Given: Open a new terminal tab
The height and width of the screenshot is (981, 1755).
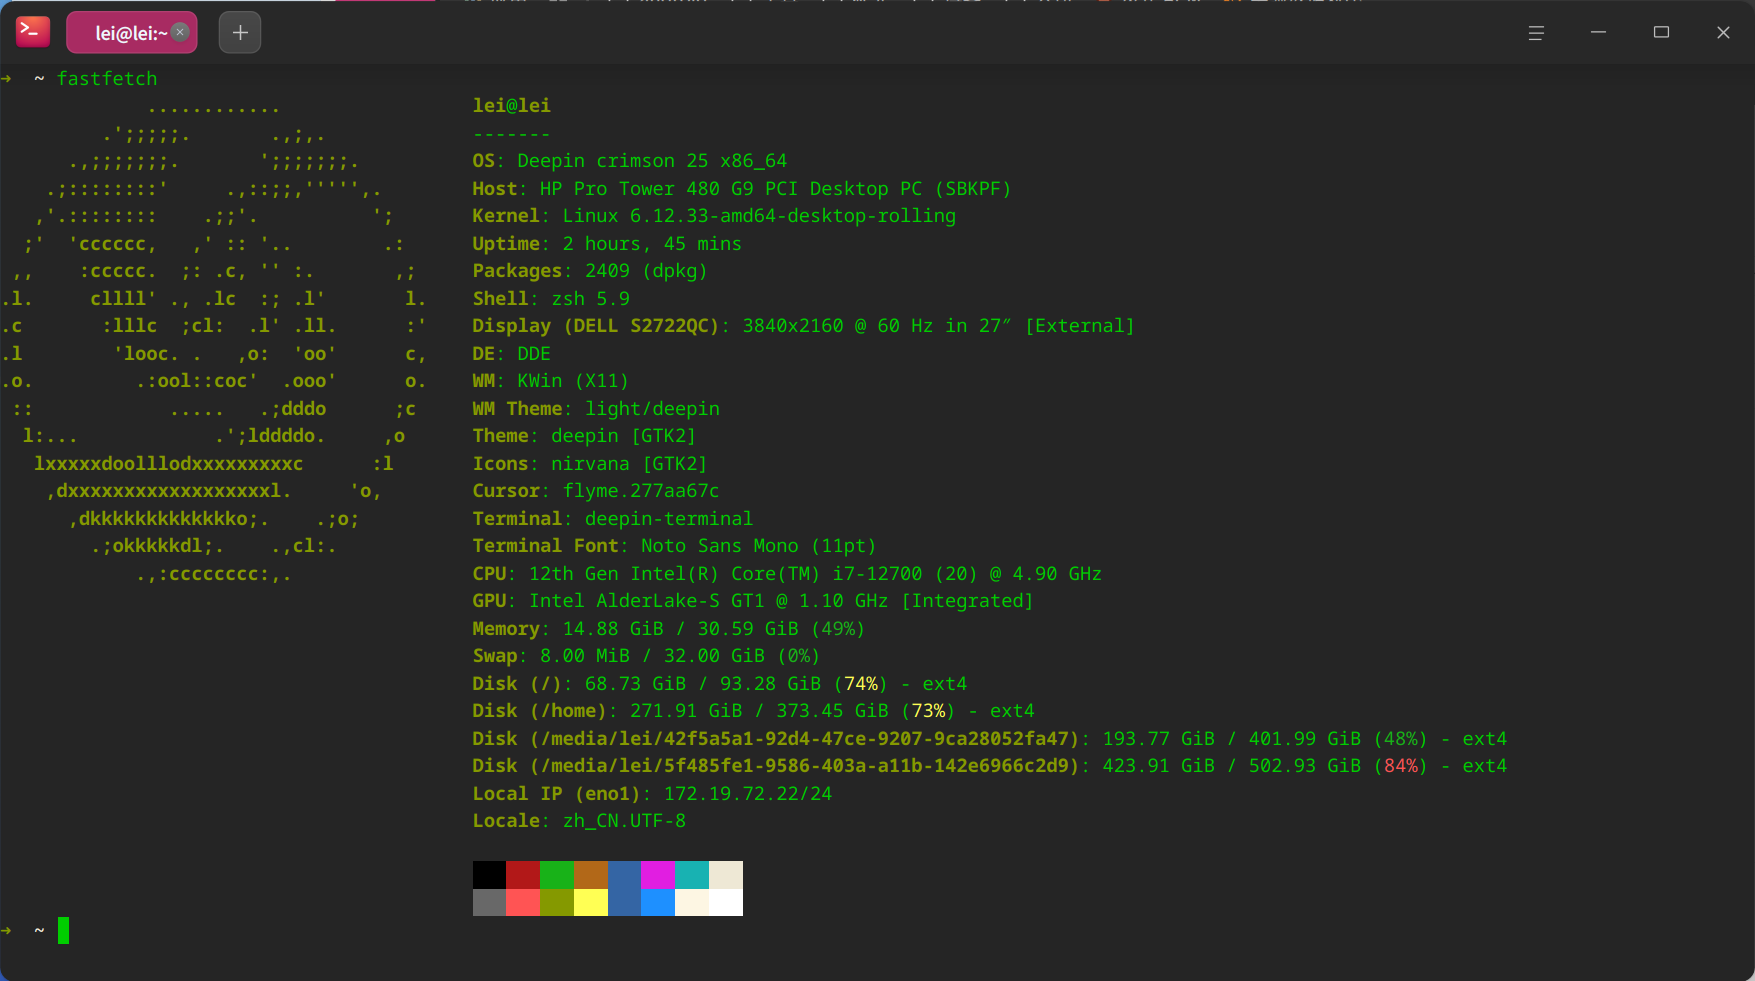Looking at the screenshot, I should coord(240,32).
